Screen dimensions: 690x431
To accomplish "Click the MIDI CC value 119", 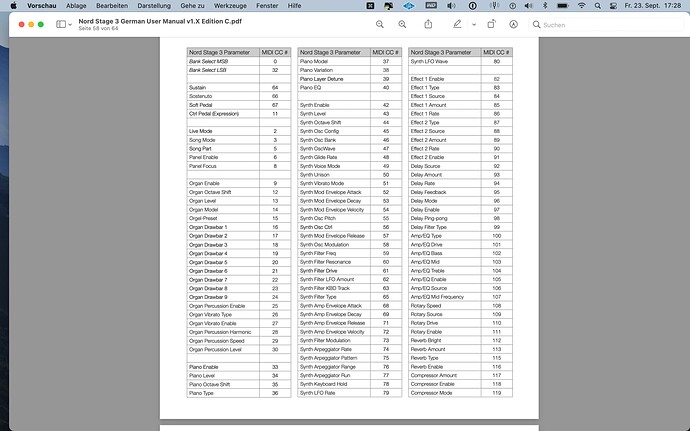I will click(497, 393).
